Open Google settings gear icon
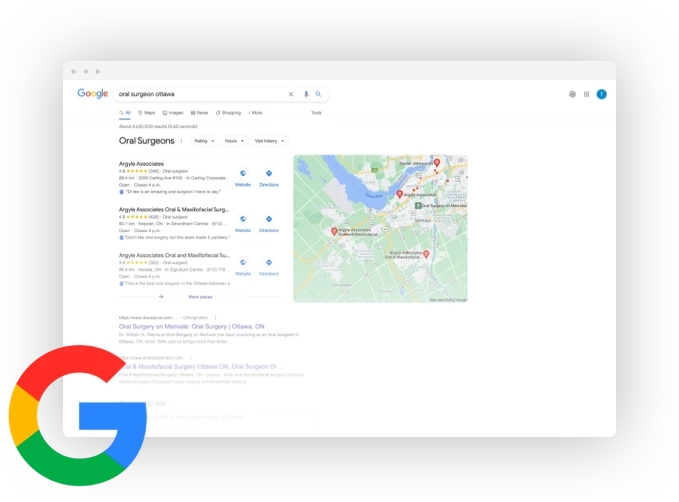Screen dimensions: 679x502 pos(572,94)
